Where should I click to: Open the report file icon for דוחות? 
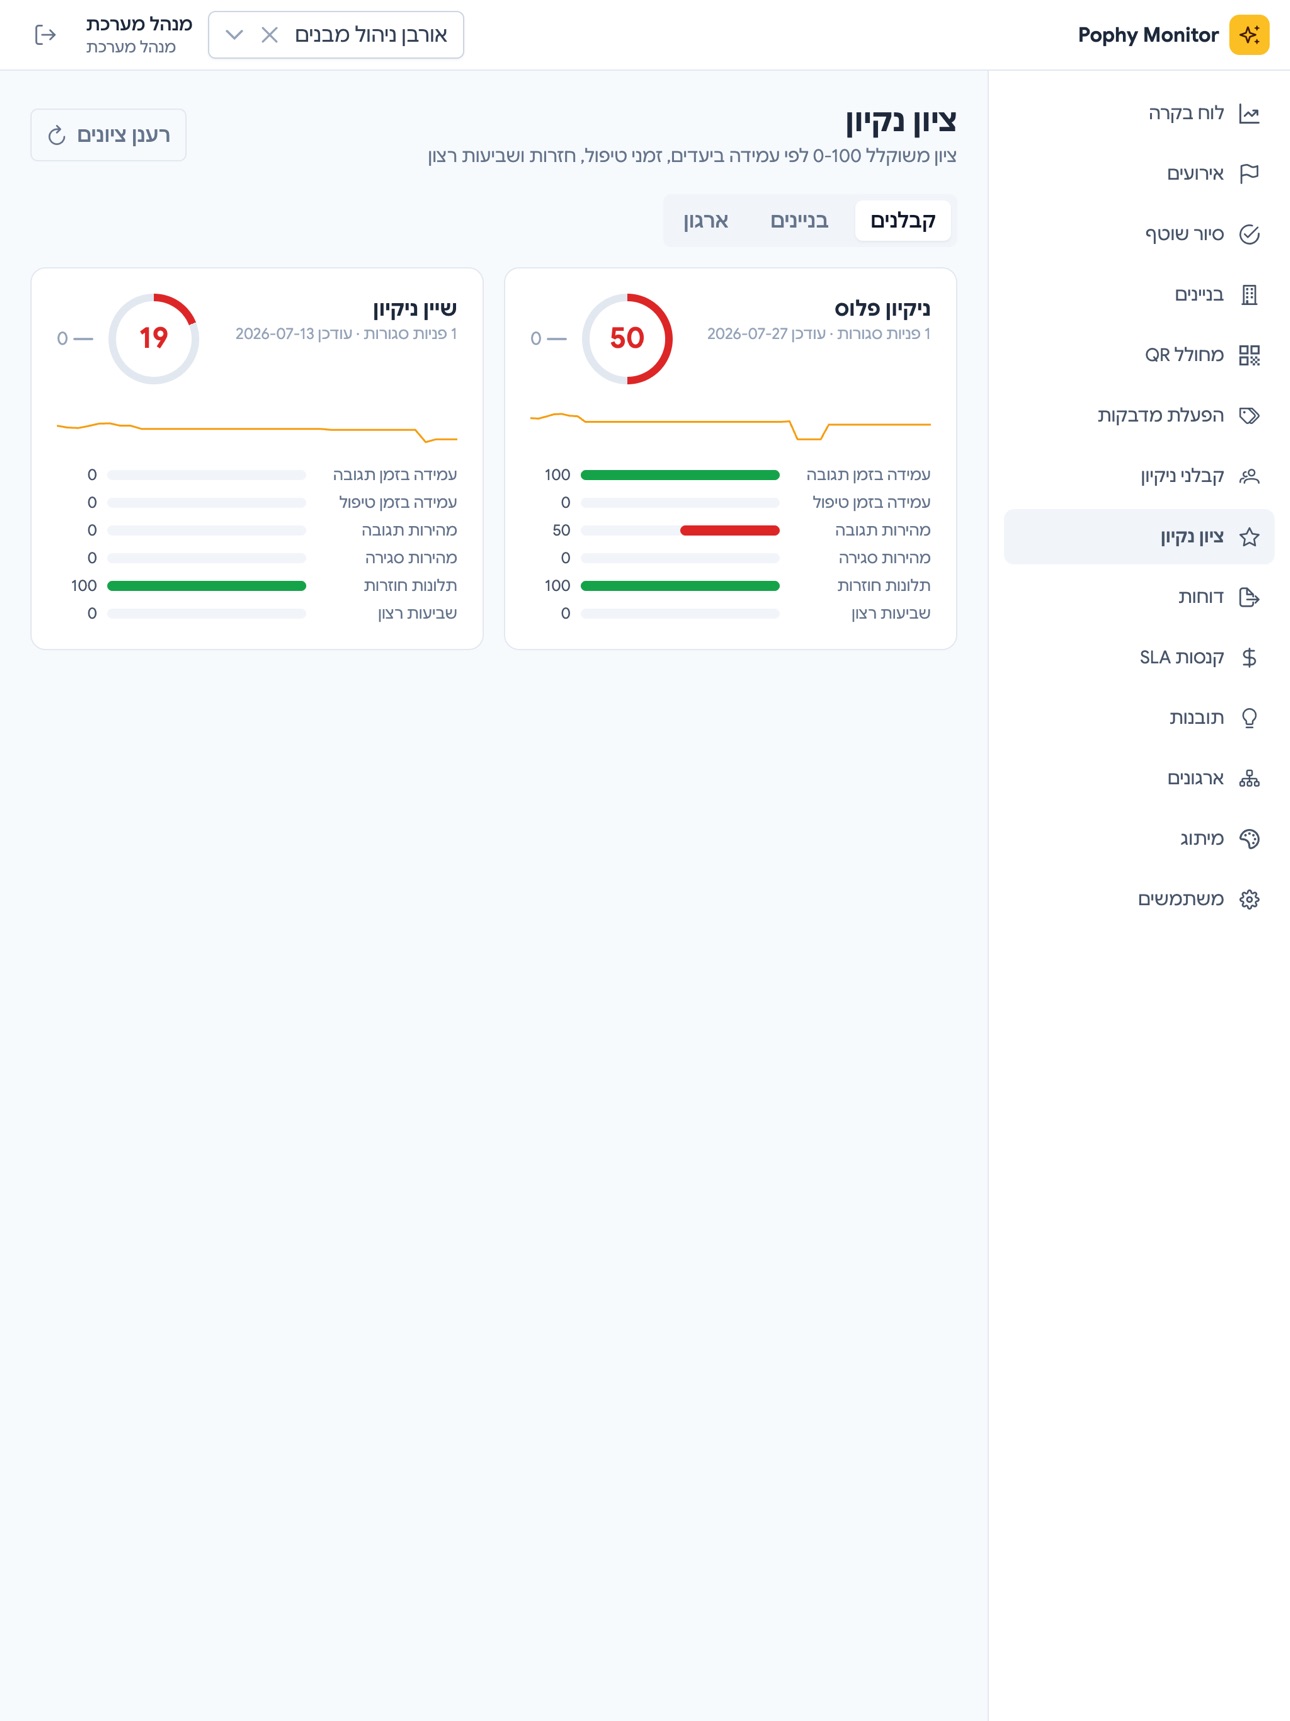click(1249, 597)
